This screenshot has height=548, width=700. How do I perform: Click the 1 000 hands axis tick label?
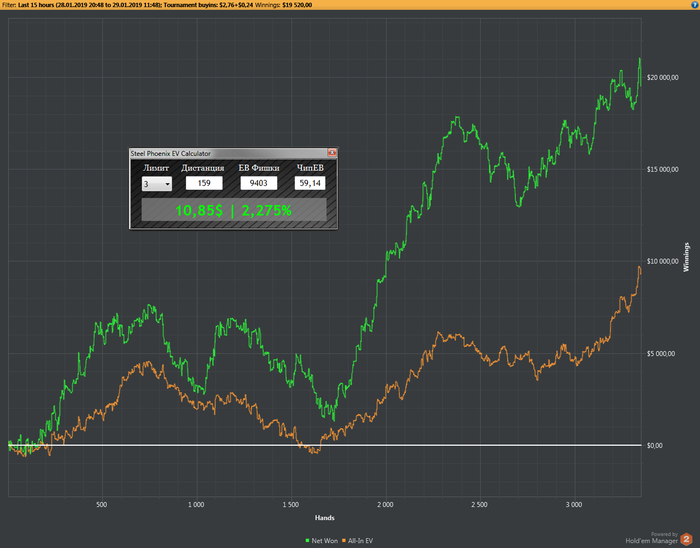[x=196, y=505]
